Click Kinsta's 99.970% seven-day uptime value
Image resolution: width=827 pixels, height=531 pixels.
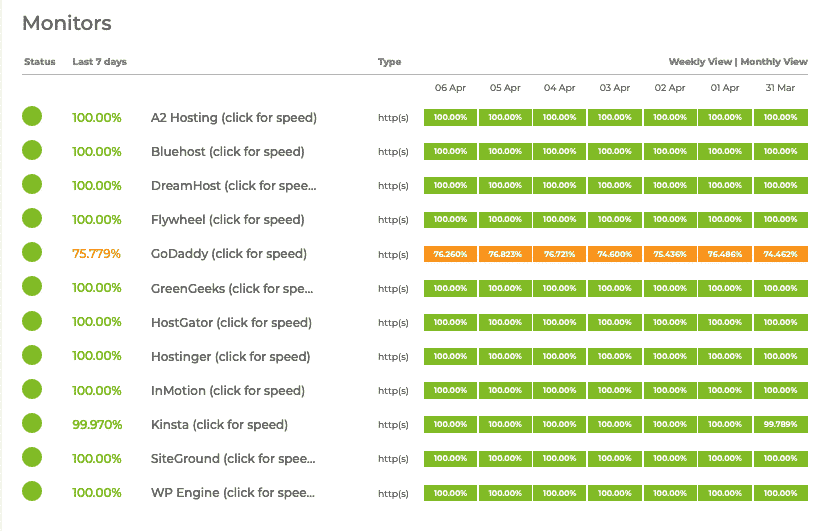click(x=96, y=425)
